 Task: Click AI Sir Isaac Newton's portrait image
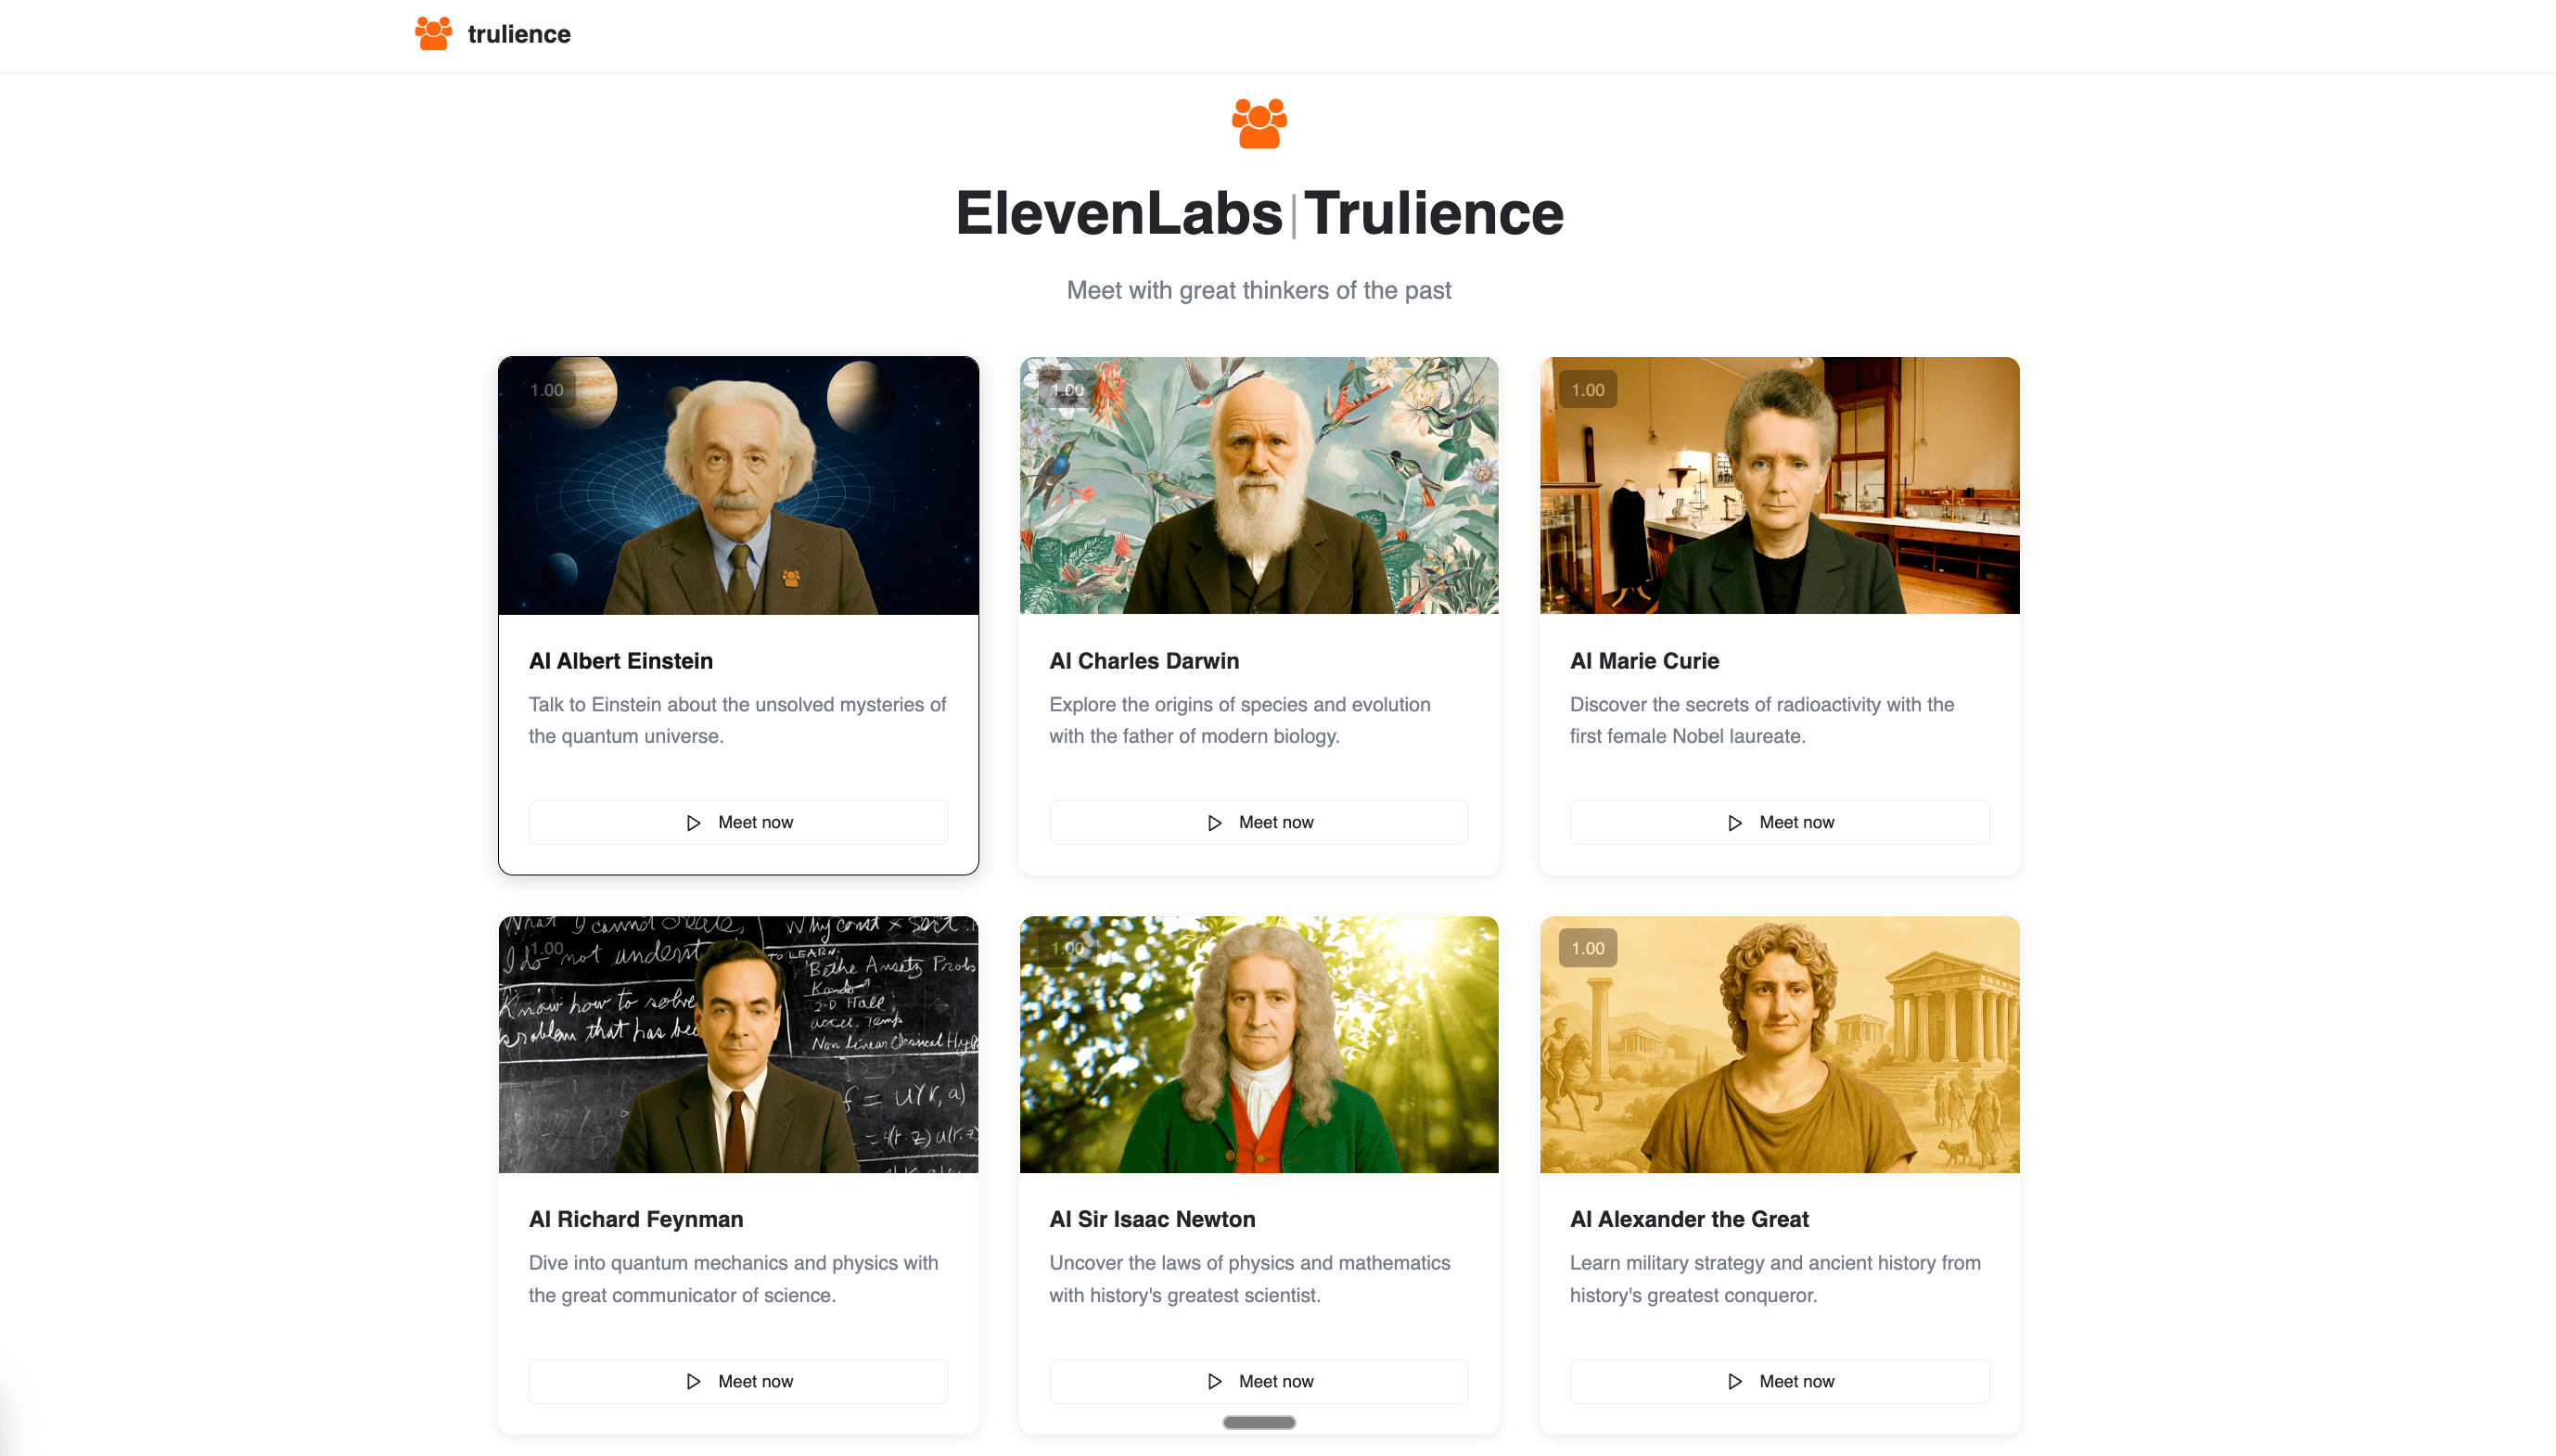tap(1258, 1045)
